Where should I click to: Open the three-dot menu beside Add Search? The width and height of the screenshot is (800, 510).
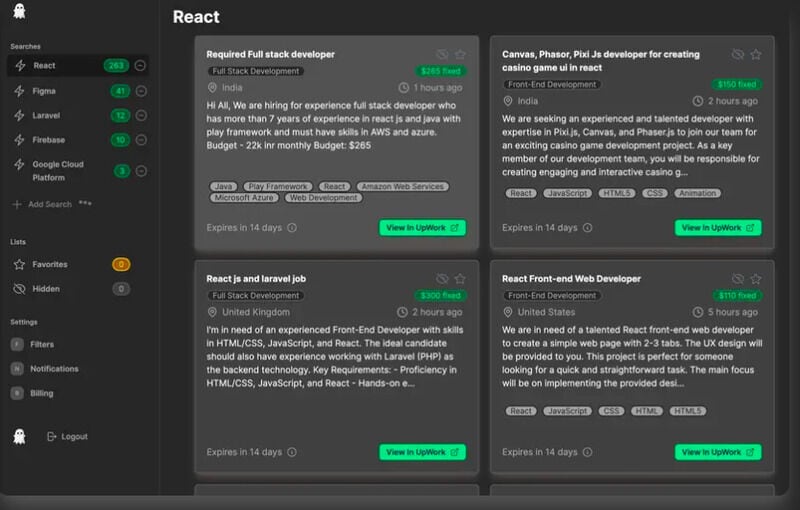pos(85,203)
